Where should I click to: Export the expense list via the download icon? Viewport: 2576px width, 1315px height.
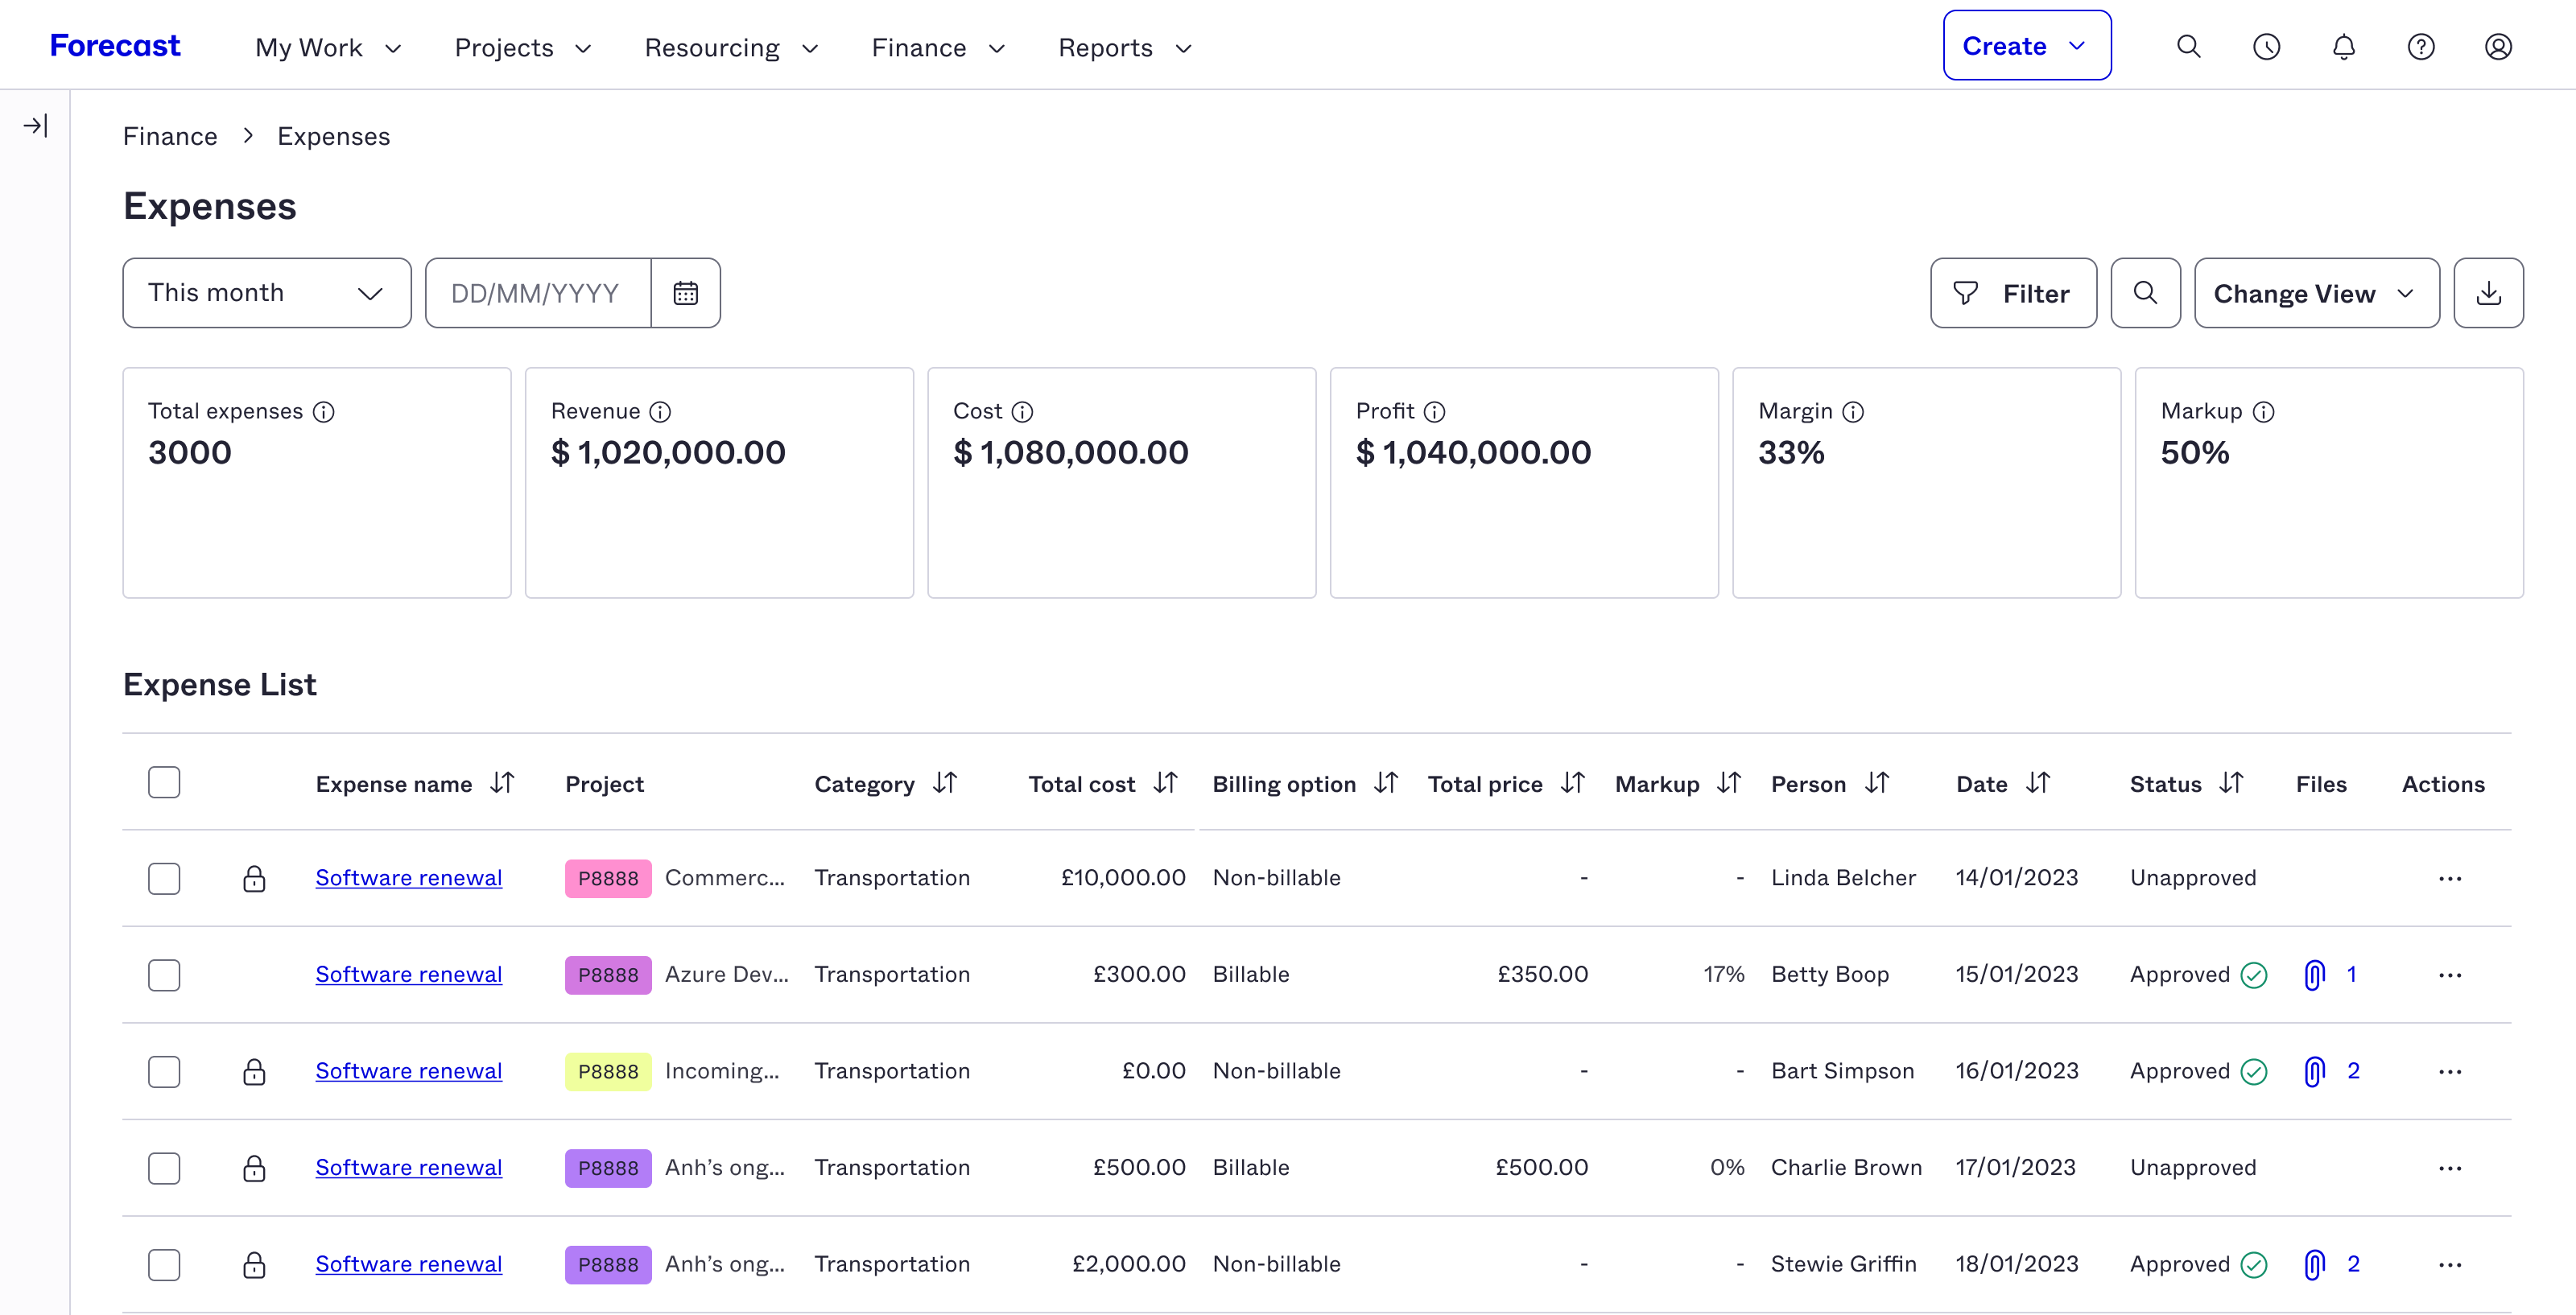point(2489,292)
